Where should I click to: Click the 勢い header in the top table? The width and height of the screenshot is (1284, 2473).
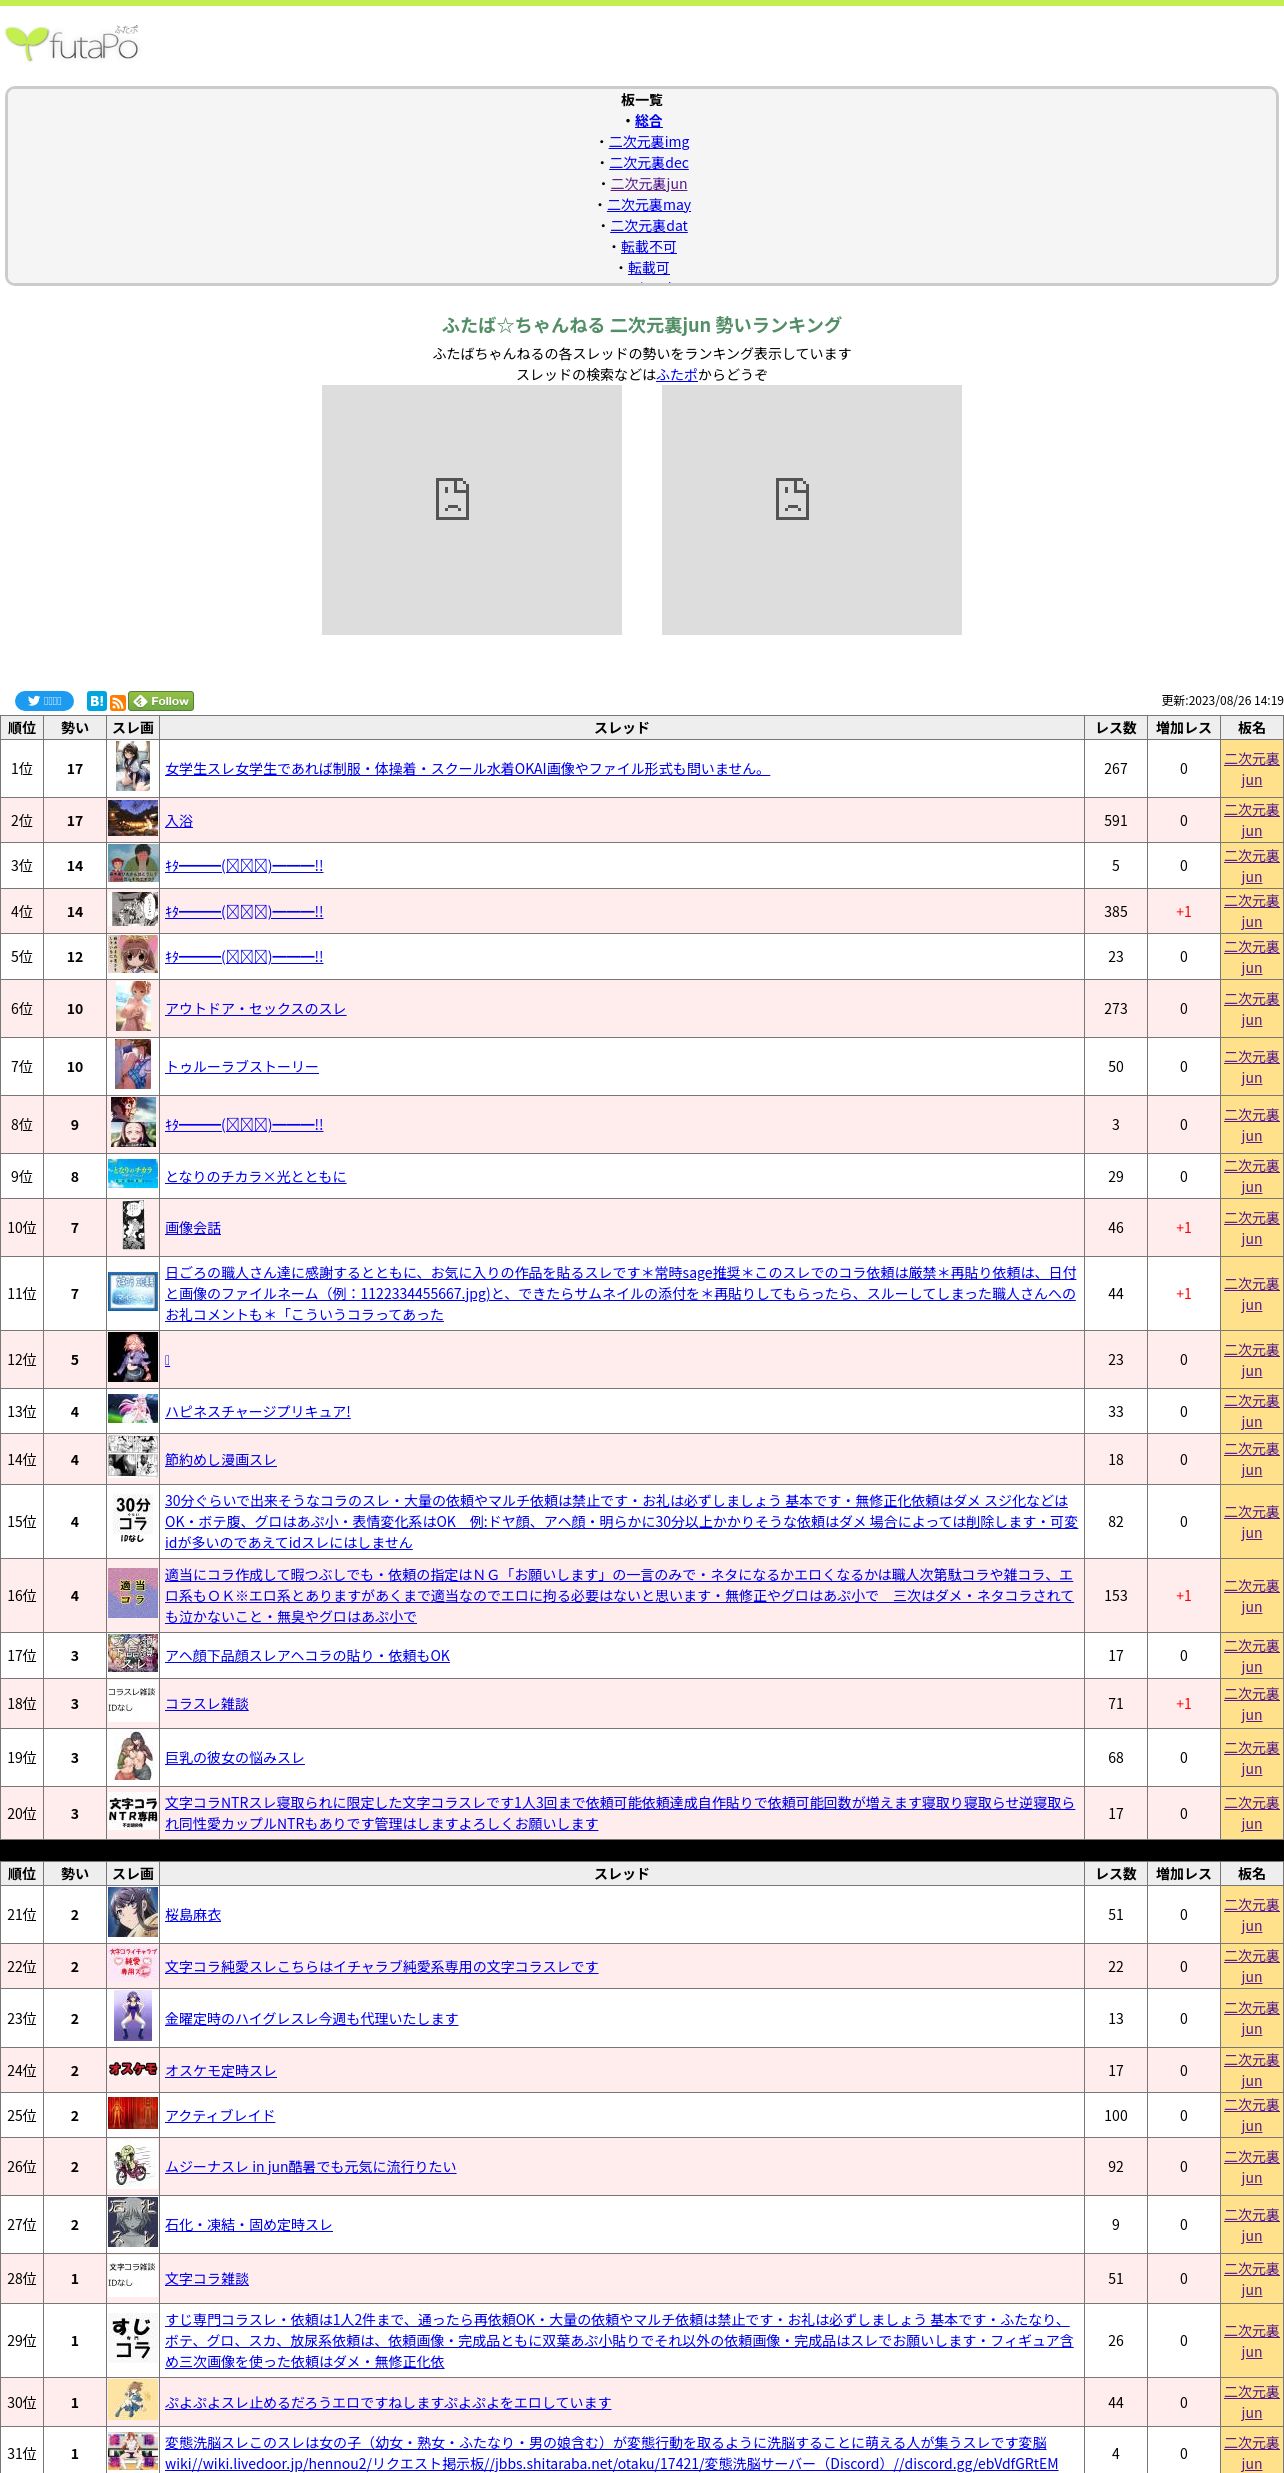click(75, 728)
